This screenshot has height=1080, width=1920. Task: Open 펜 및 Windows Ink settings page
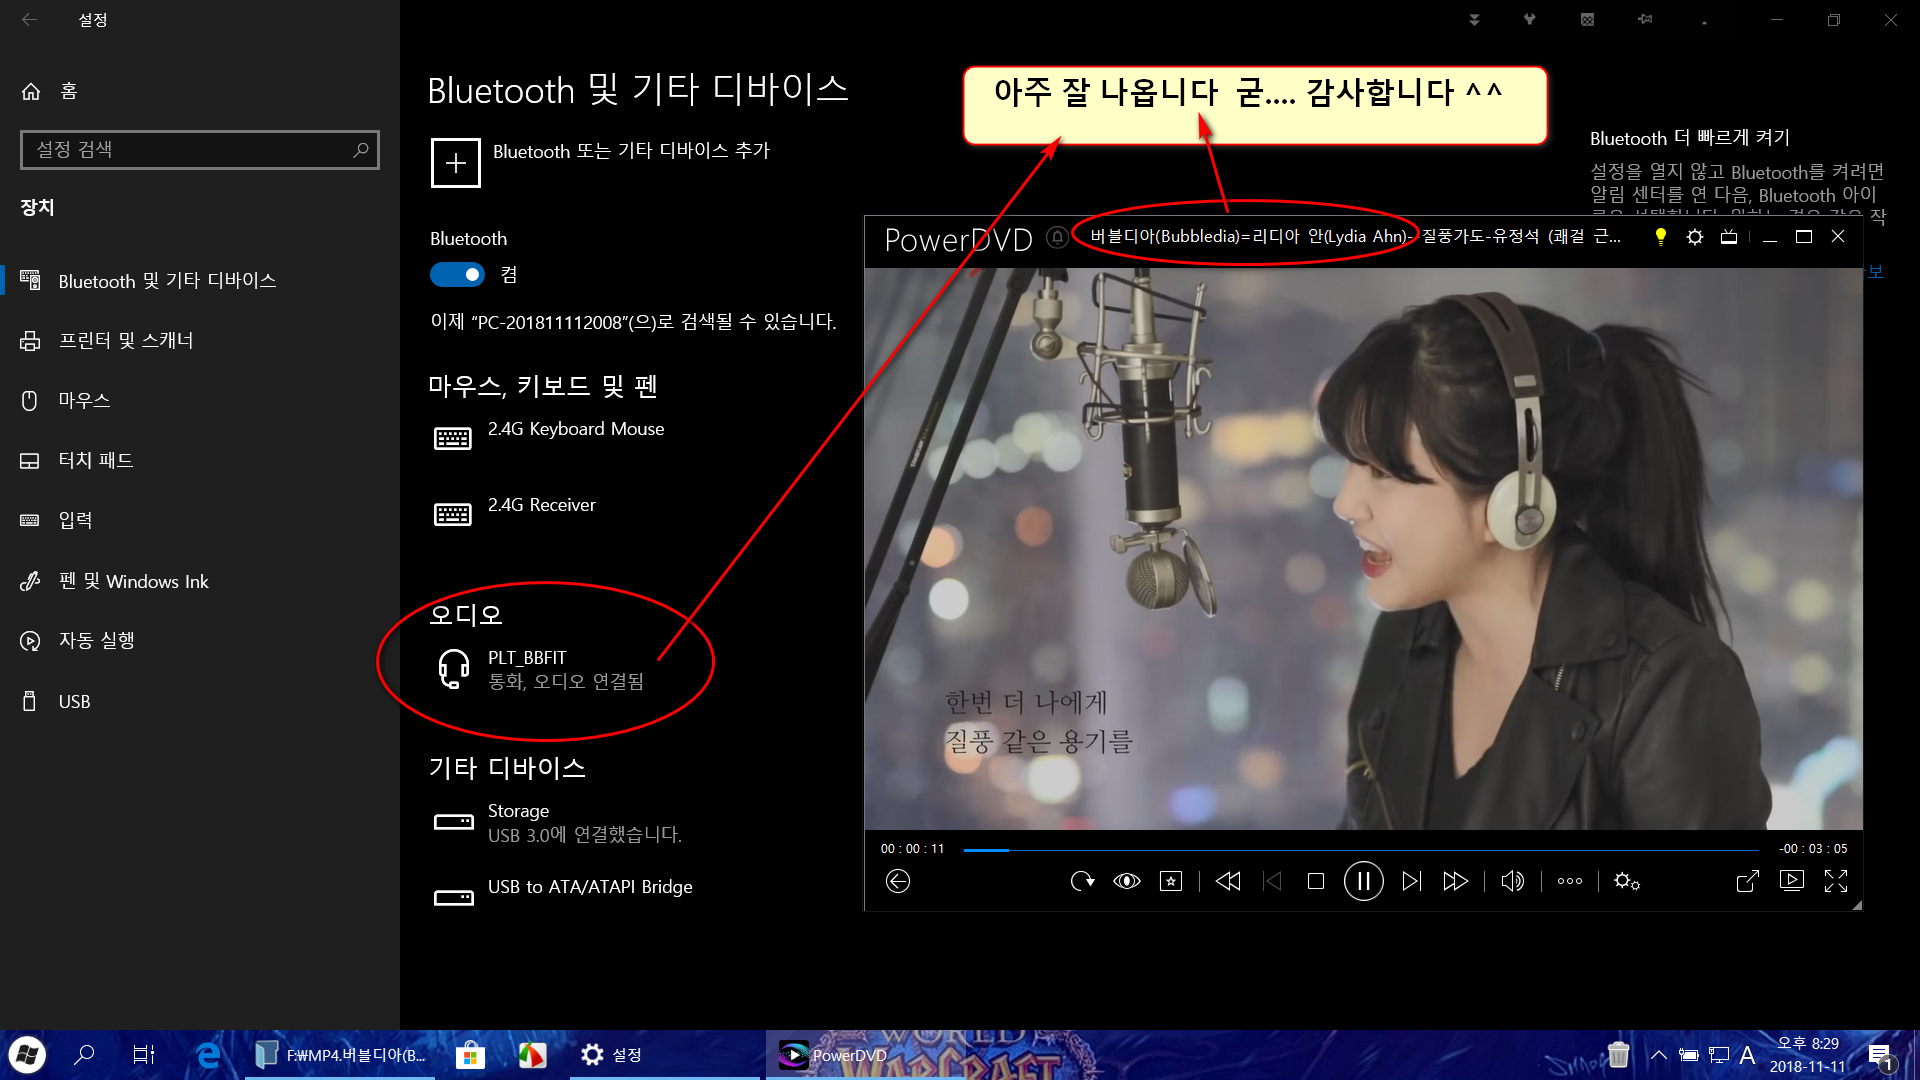click(200, 581)
